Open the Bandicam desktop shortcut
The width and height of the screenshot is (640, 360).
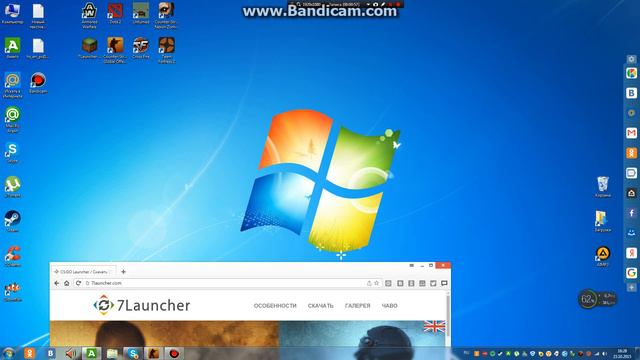coord(38,83)
